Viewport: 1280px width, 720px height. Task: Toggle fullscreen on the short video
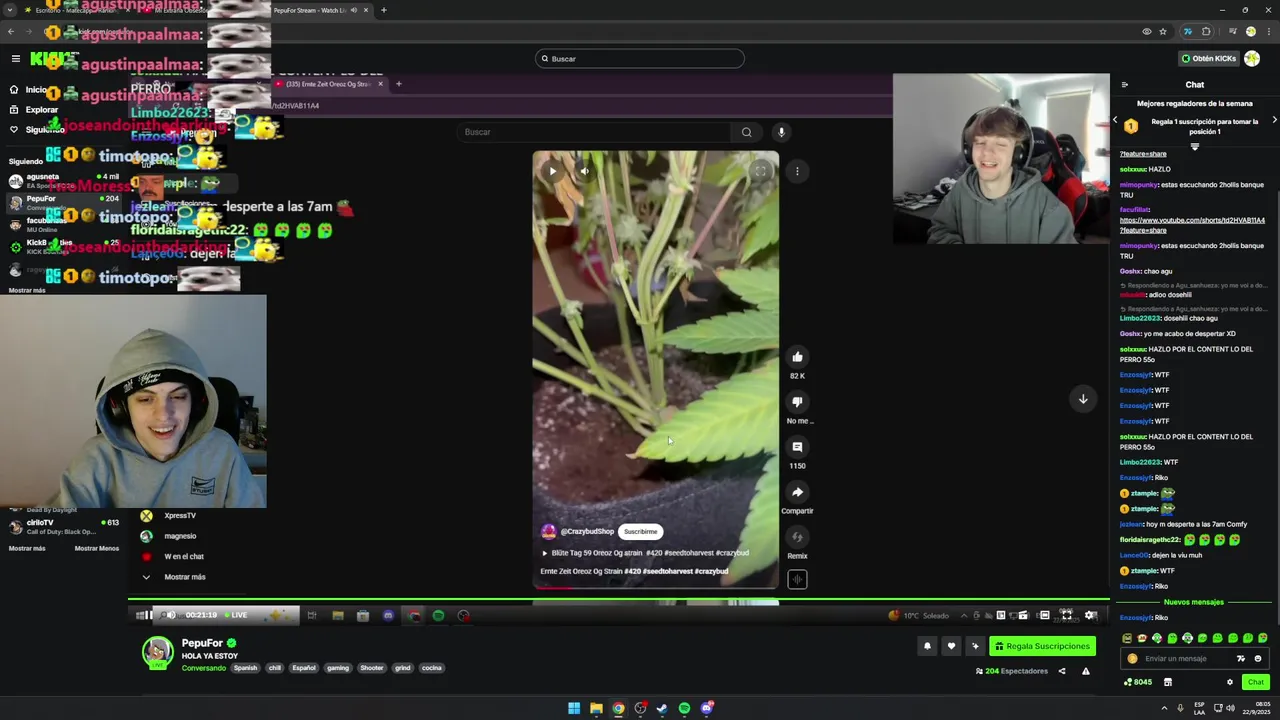coord(760,171)
